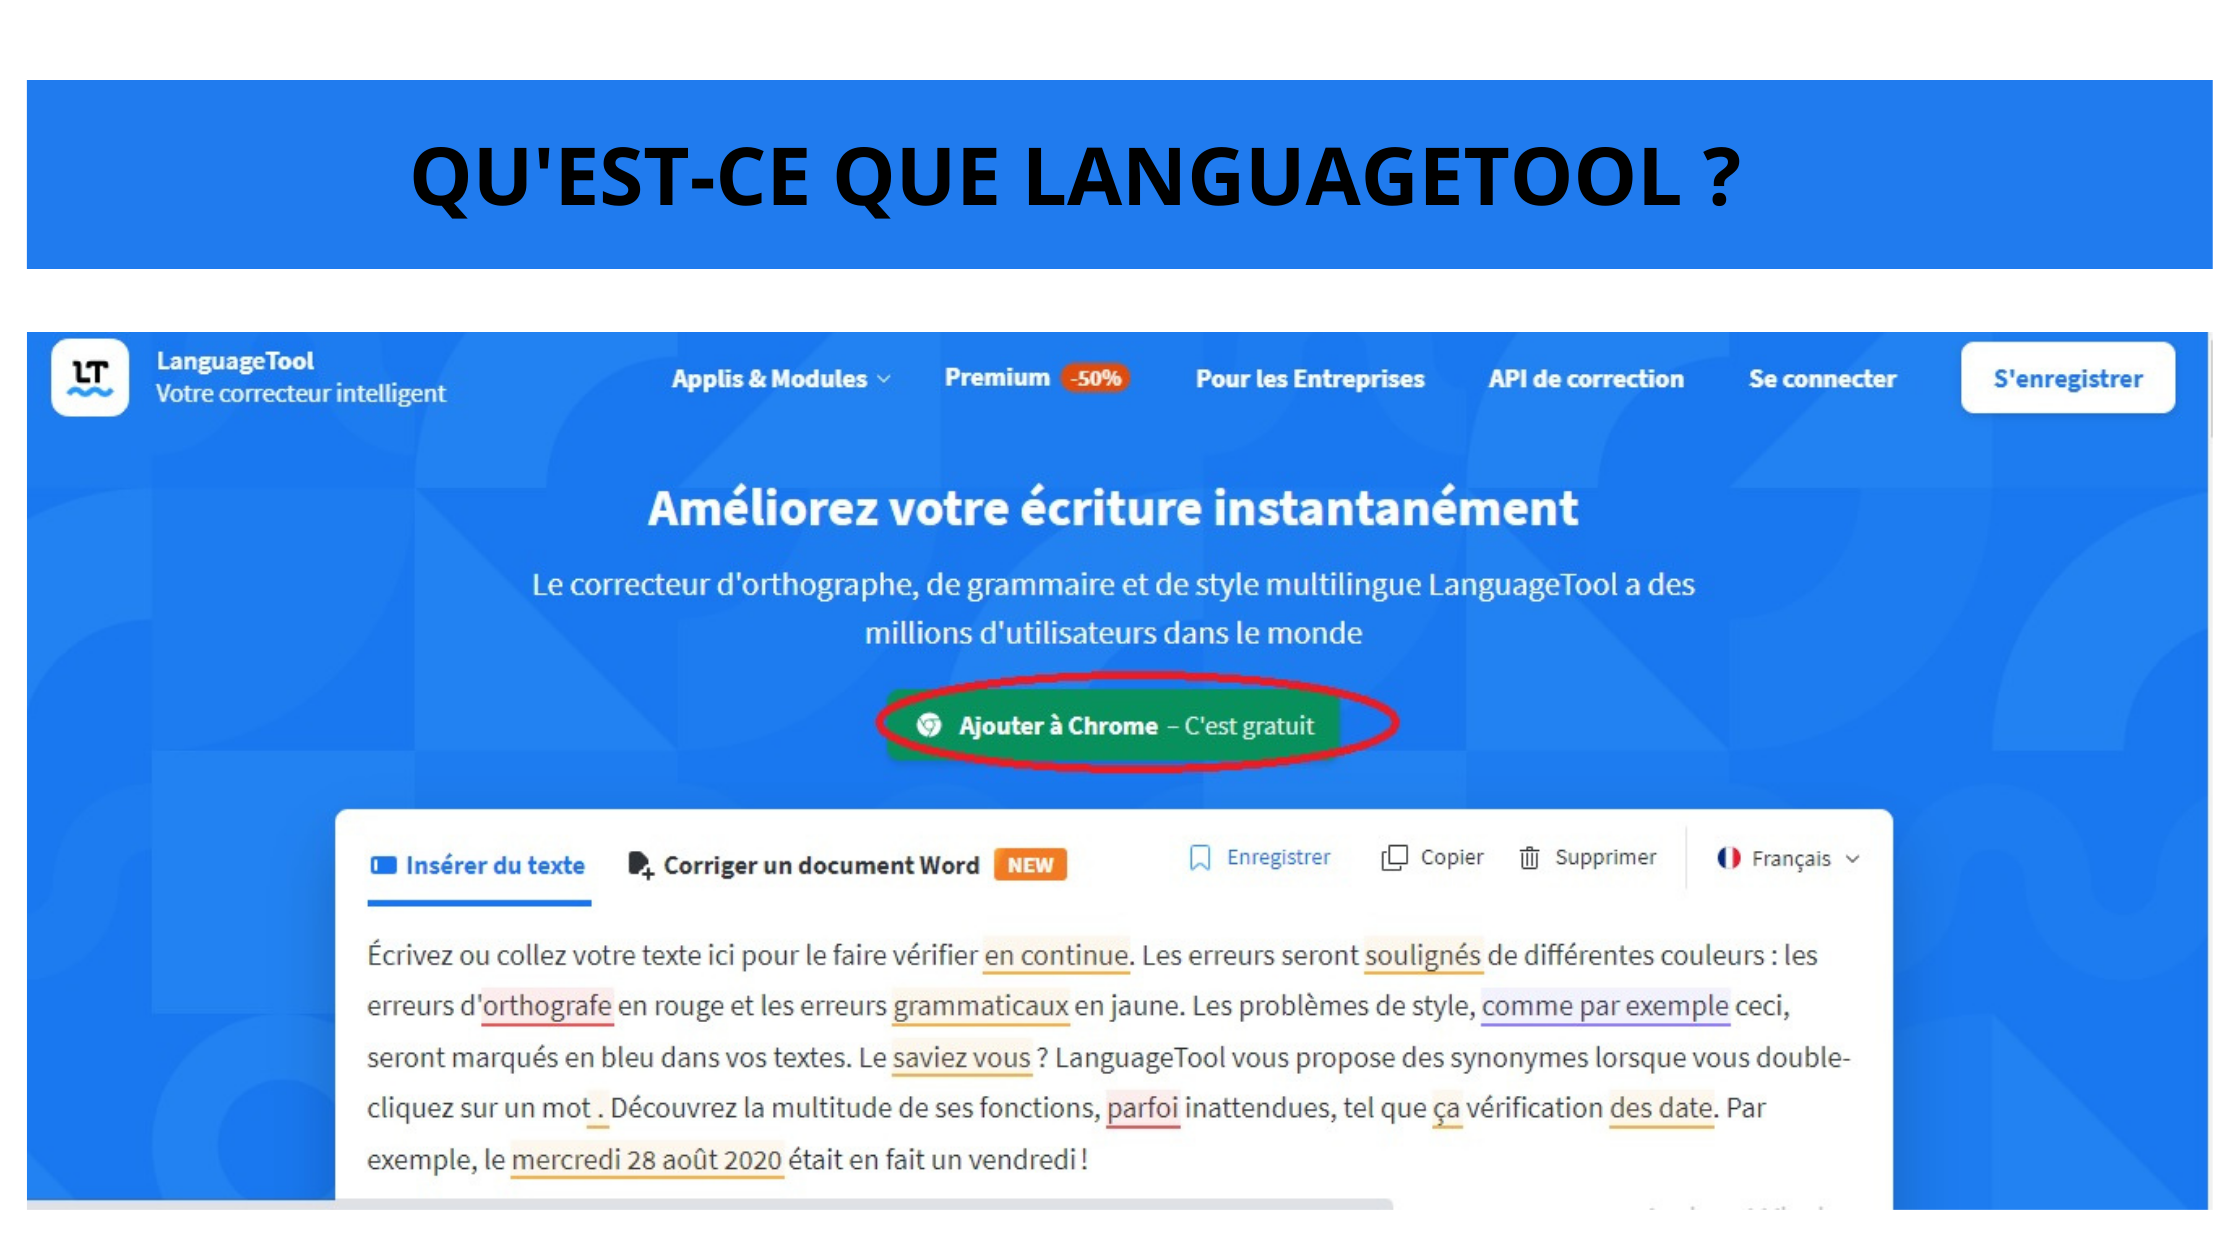Viewport: 2240px width, 1260px height.
Task: Click the copy icon beside Copier
Action: pos(1394,858)
